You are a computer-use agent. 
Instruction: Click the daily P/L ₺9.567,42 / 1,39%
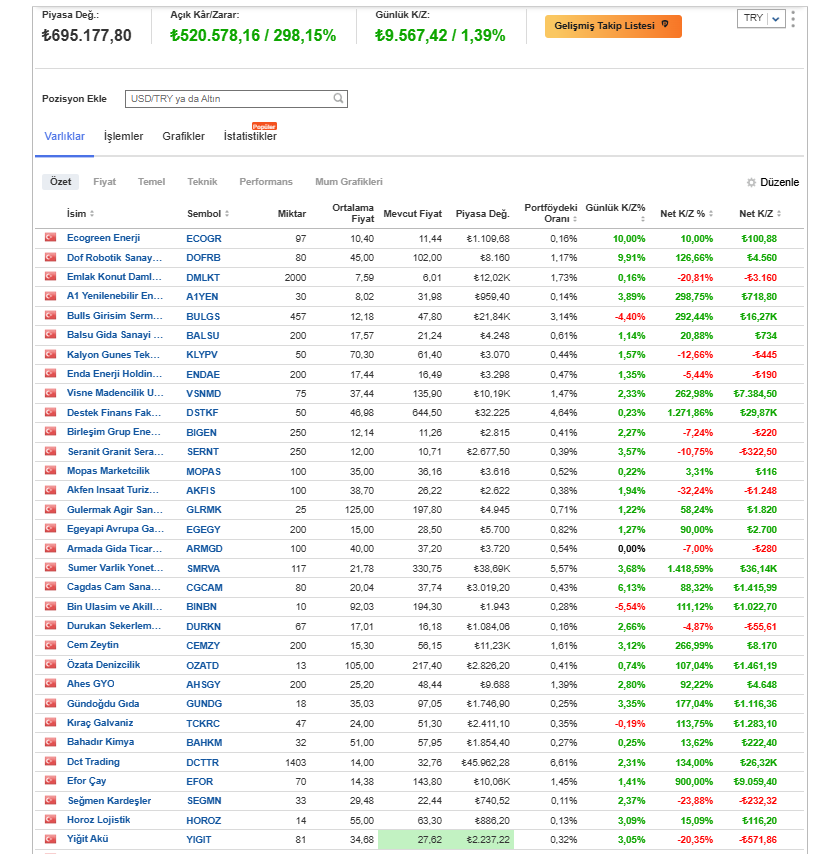440,35
